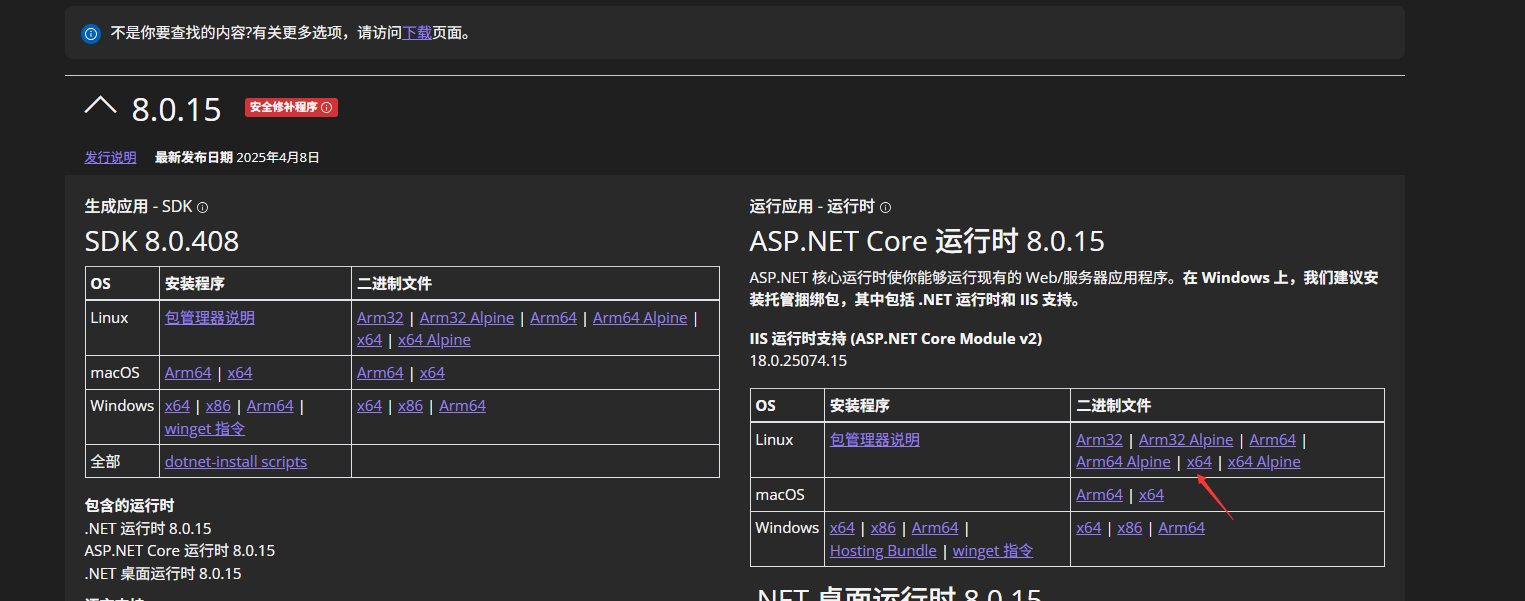The width and height of the screenshot is (1525, 601).
Task: Select the .NET 运行时 8.0.15 line
Action: tap(148, 528)
